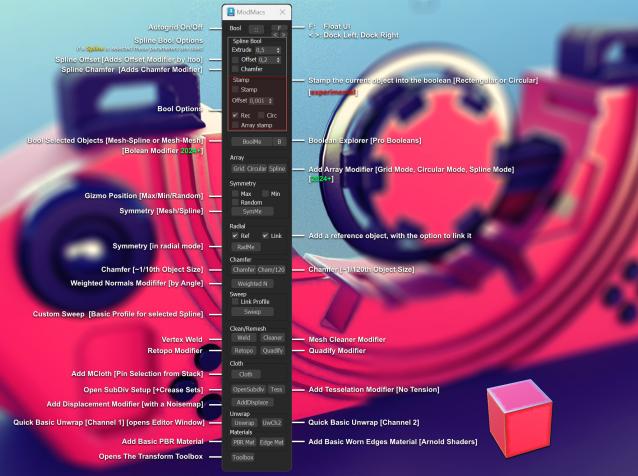Apply the Weighted N modifier button
This screenshot has height=476, width=638.
coord(252,284)
